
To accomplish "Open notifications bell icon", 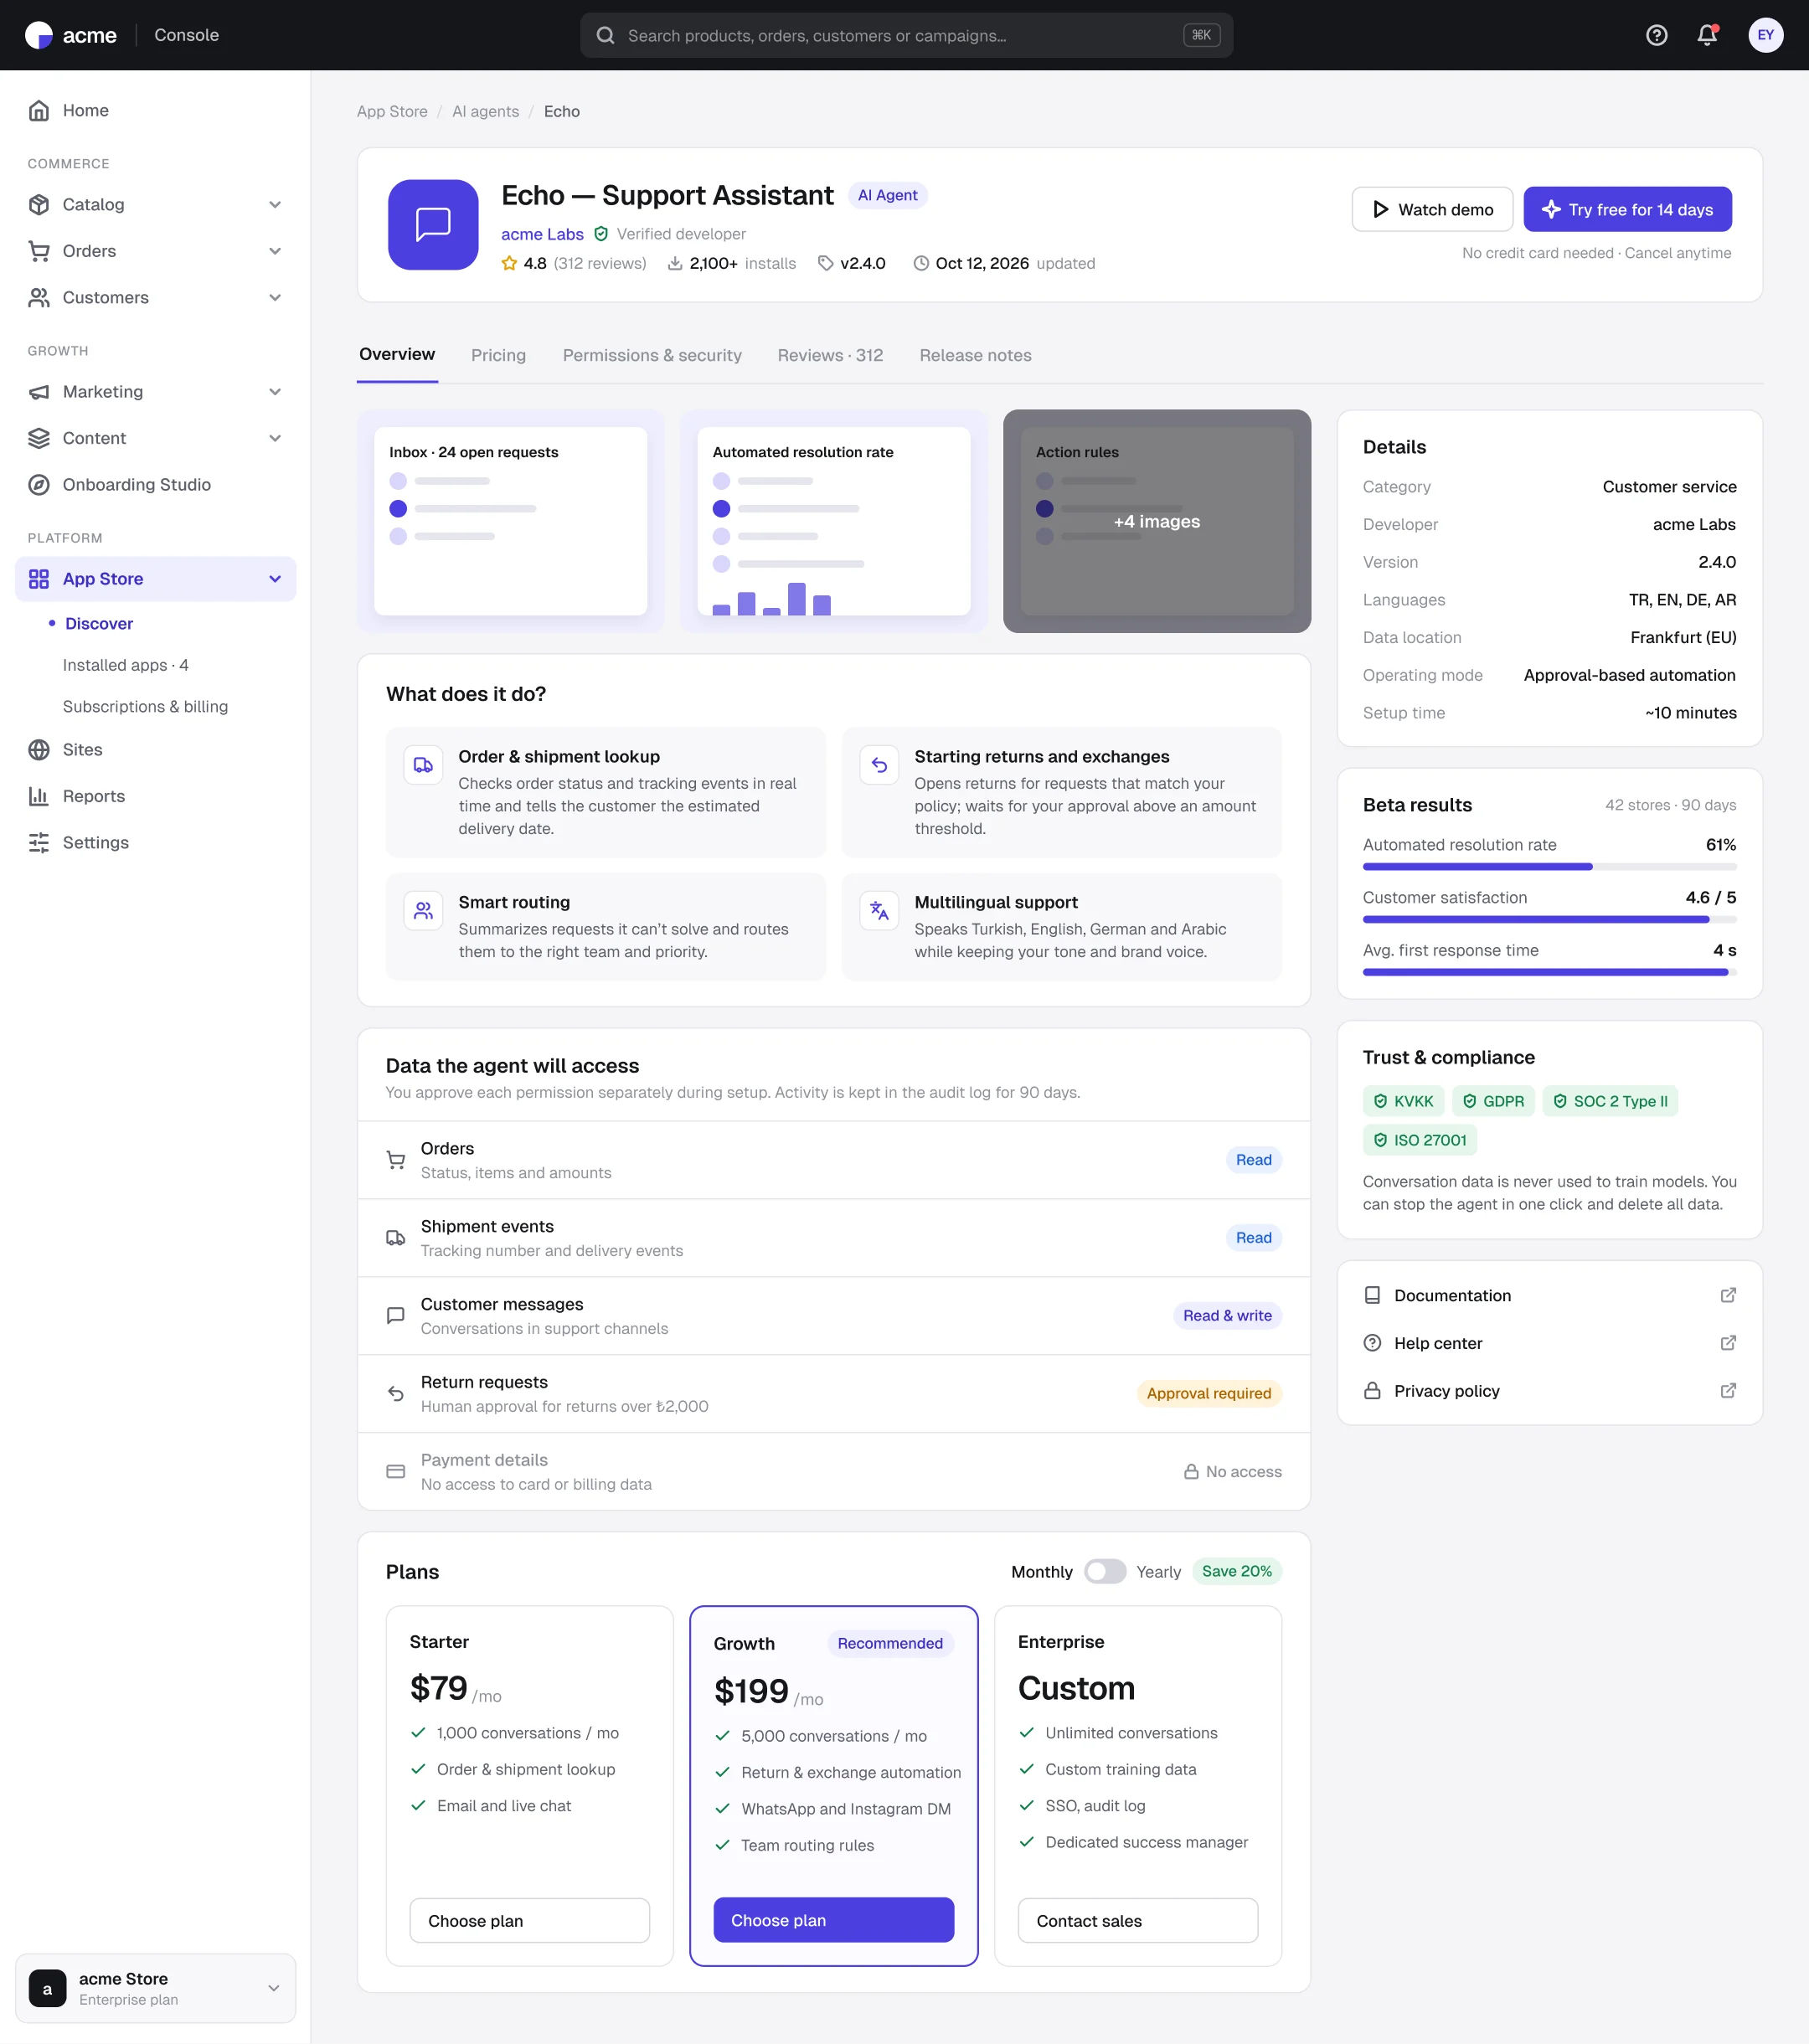I will tap(1707, 35).
